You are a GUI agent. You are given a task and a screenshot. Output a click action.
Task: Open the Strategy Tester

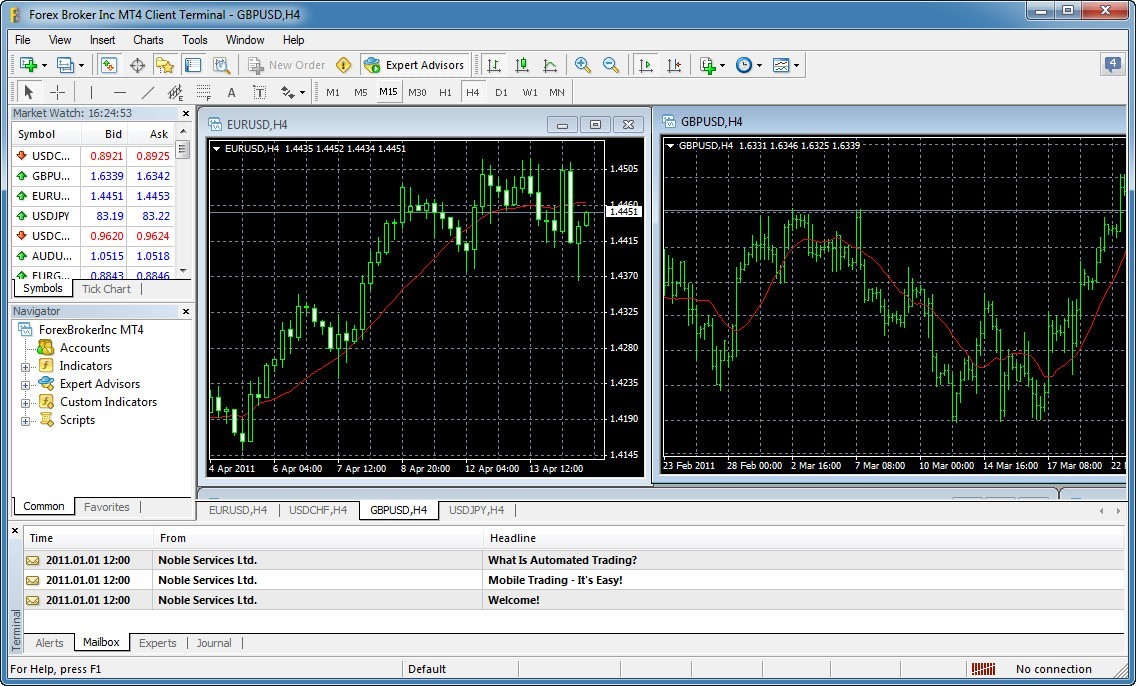click(222, 65)
